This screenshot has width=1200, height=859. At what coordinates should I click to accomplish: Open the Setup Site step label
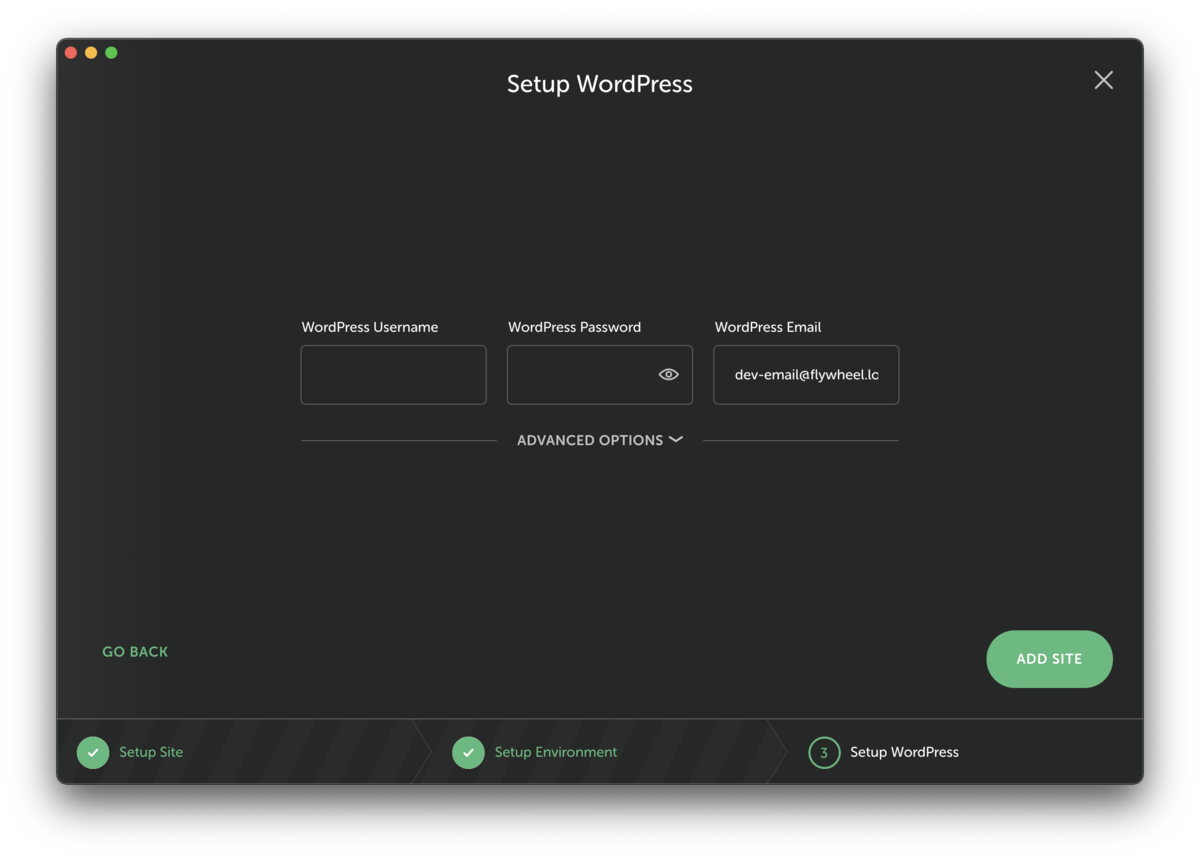[151, 752]
